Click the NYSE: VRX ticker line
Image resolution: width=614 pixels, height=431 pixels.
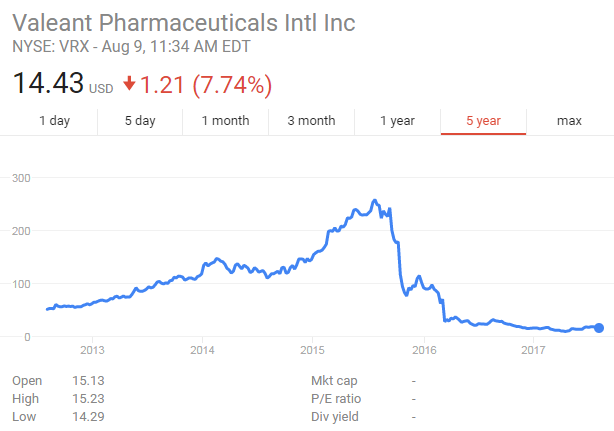click(130, 46)
